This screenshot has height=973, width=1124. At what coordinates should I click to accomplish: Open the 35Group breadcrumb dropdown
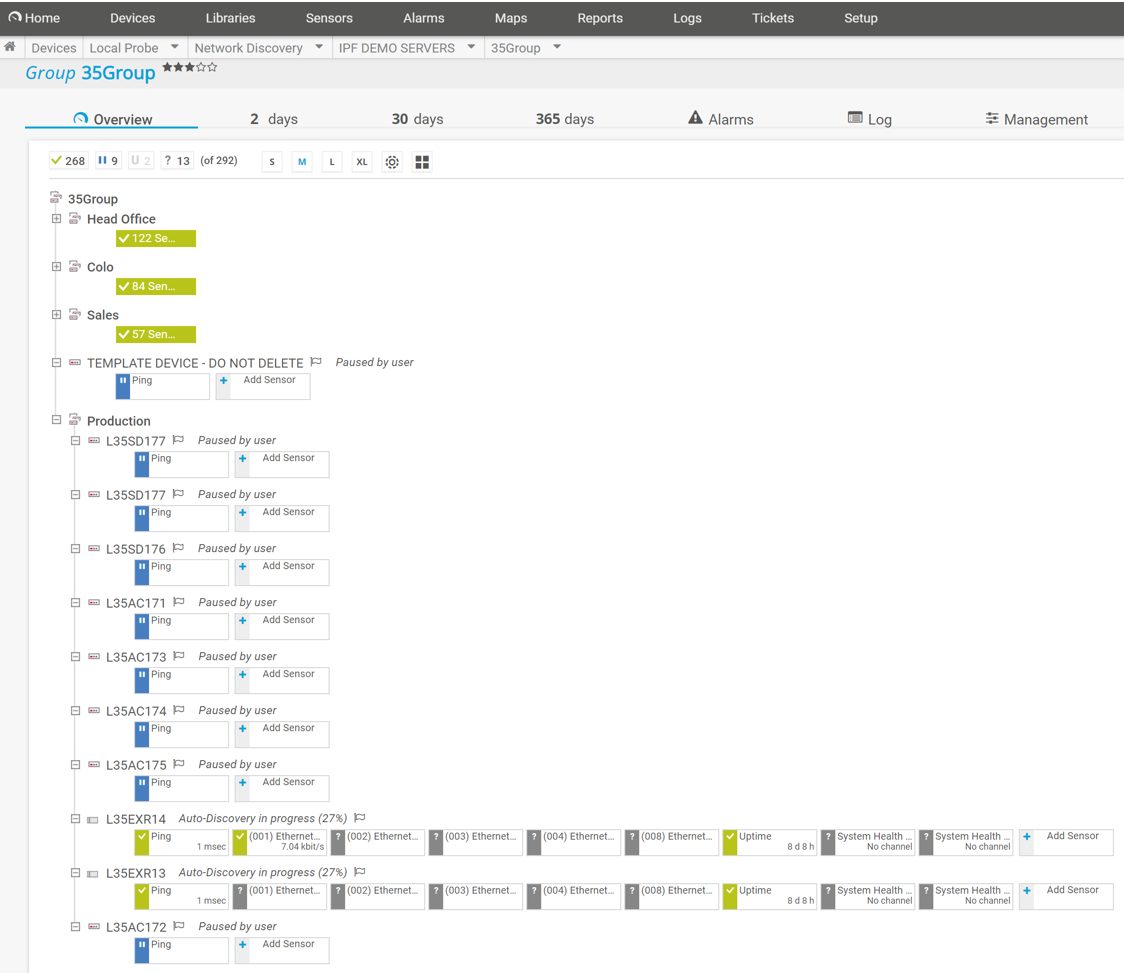point(557,47)
